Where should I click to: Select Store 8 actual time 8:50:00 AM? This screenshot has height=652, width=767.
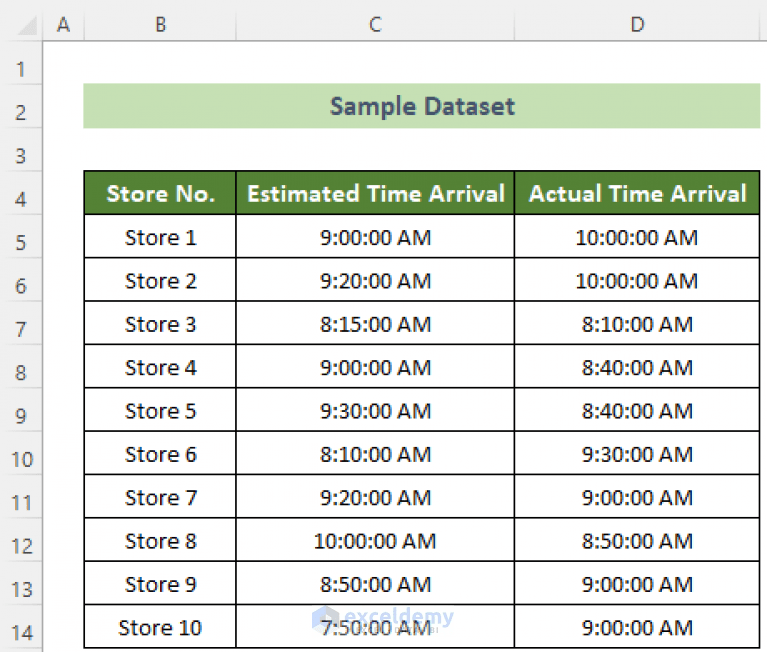tap(637, 540)
